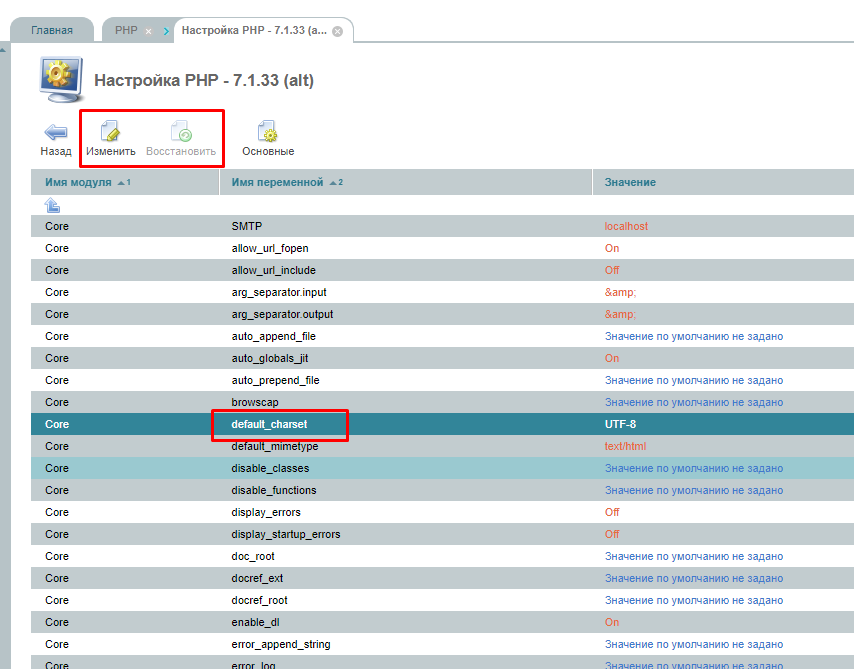The width and height of the screenshot is (854, 669).
Task: Switch to the PHP tab
Action: point(126,31)
